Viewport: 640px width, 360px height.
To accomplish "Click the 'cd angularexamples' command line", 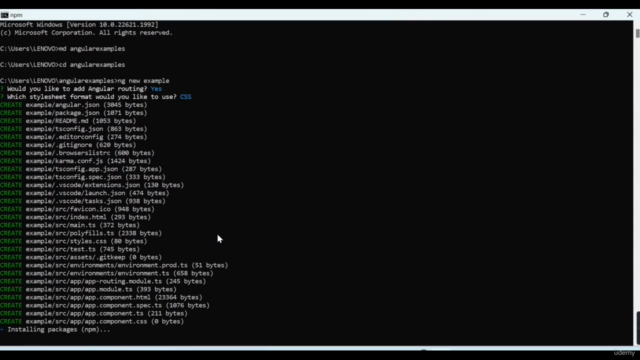I will coord(62,64).
